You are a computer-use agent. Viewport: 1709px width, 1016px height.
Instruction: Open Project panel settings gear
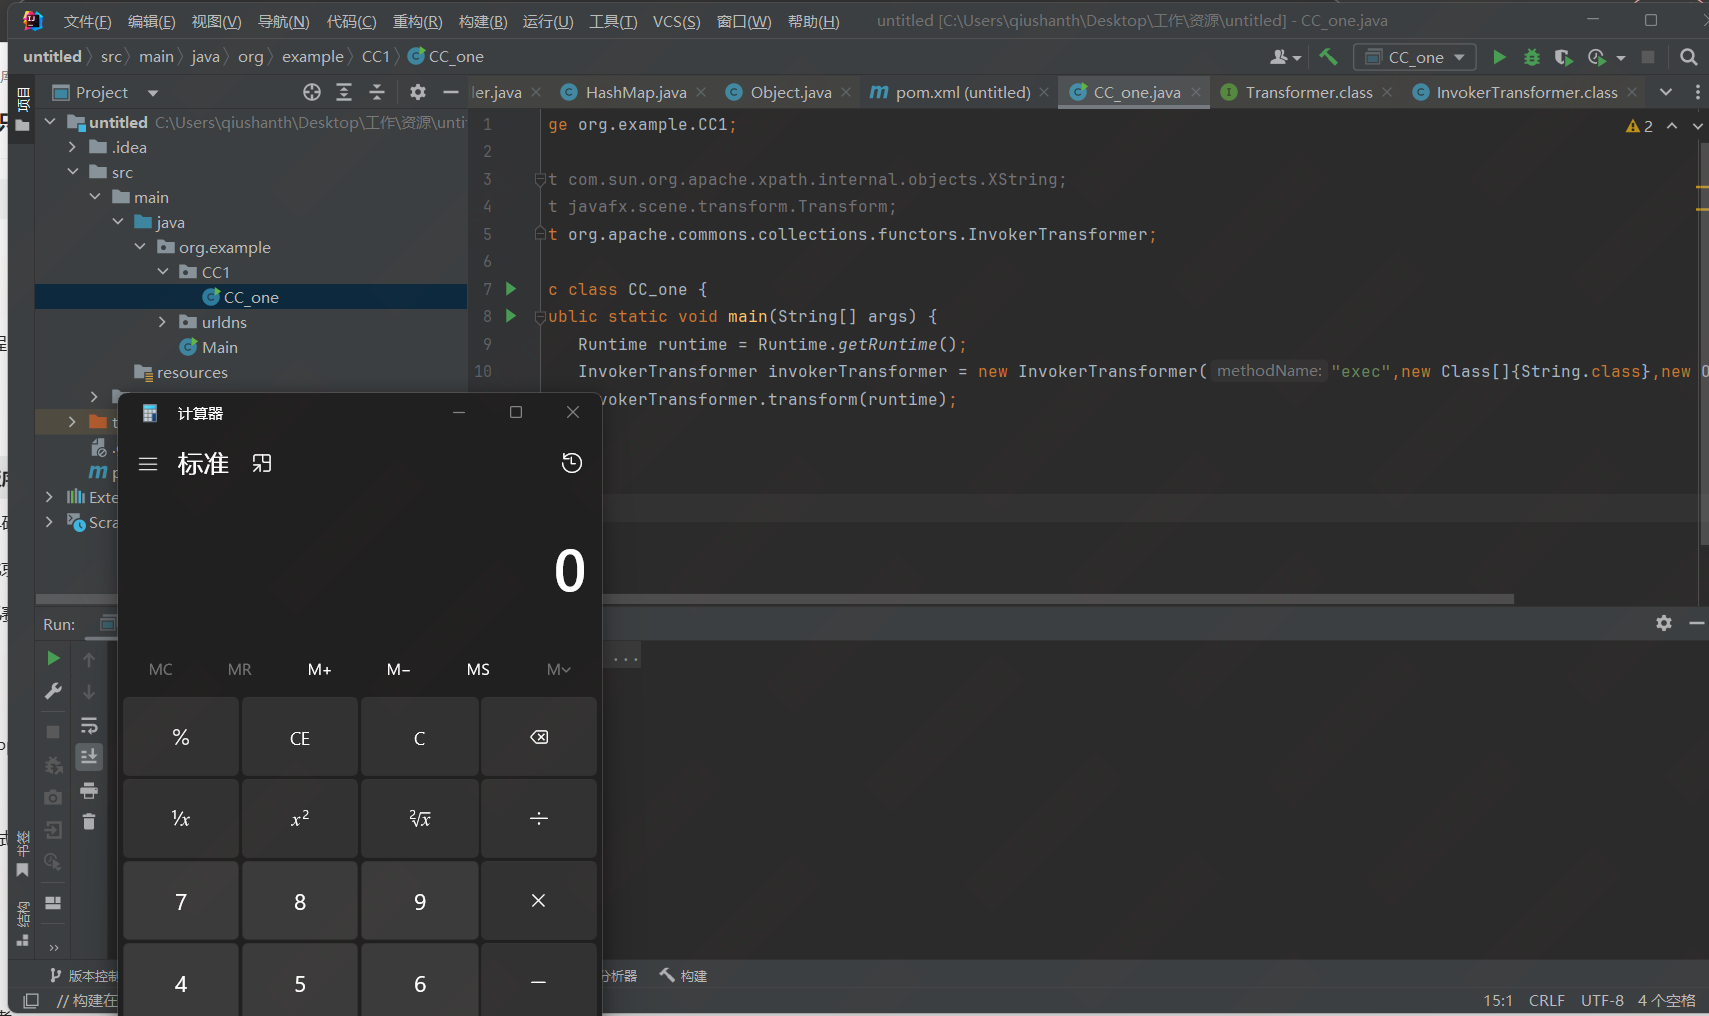click(418, 92)
